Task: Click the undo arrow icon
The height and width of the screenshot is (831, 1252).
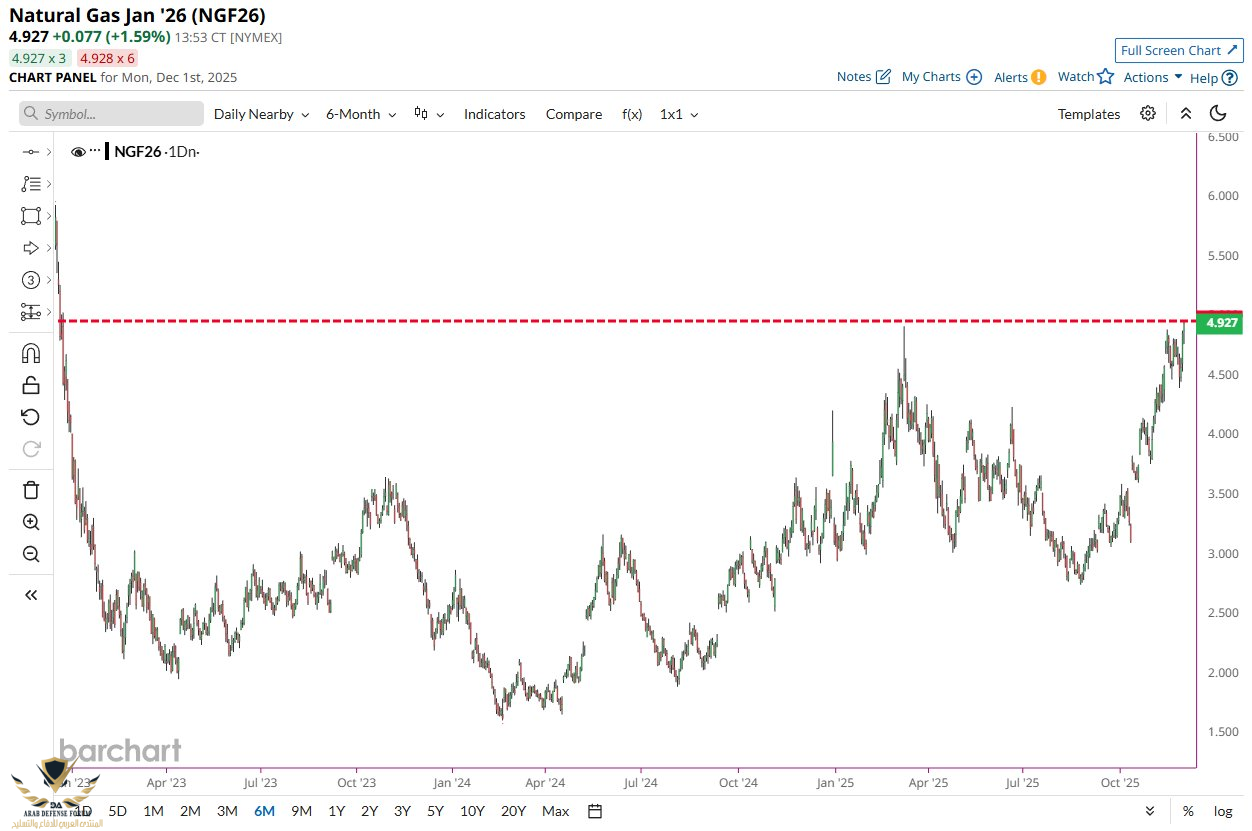Action: point(31,417)
